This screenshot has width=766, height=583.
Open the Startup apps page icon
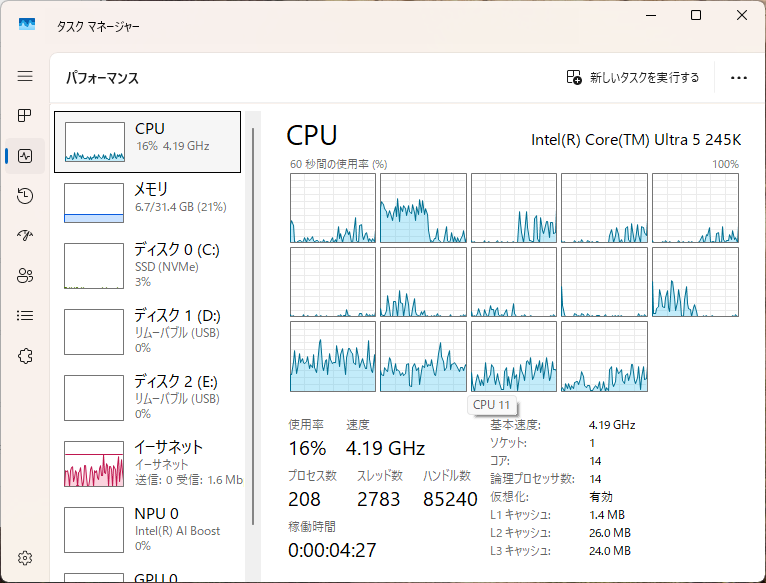[25, 236]
